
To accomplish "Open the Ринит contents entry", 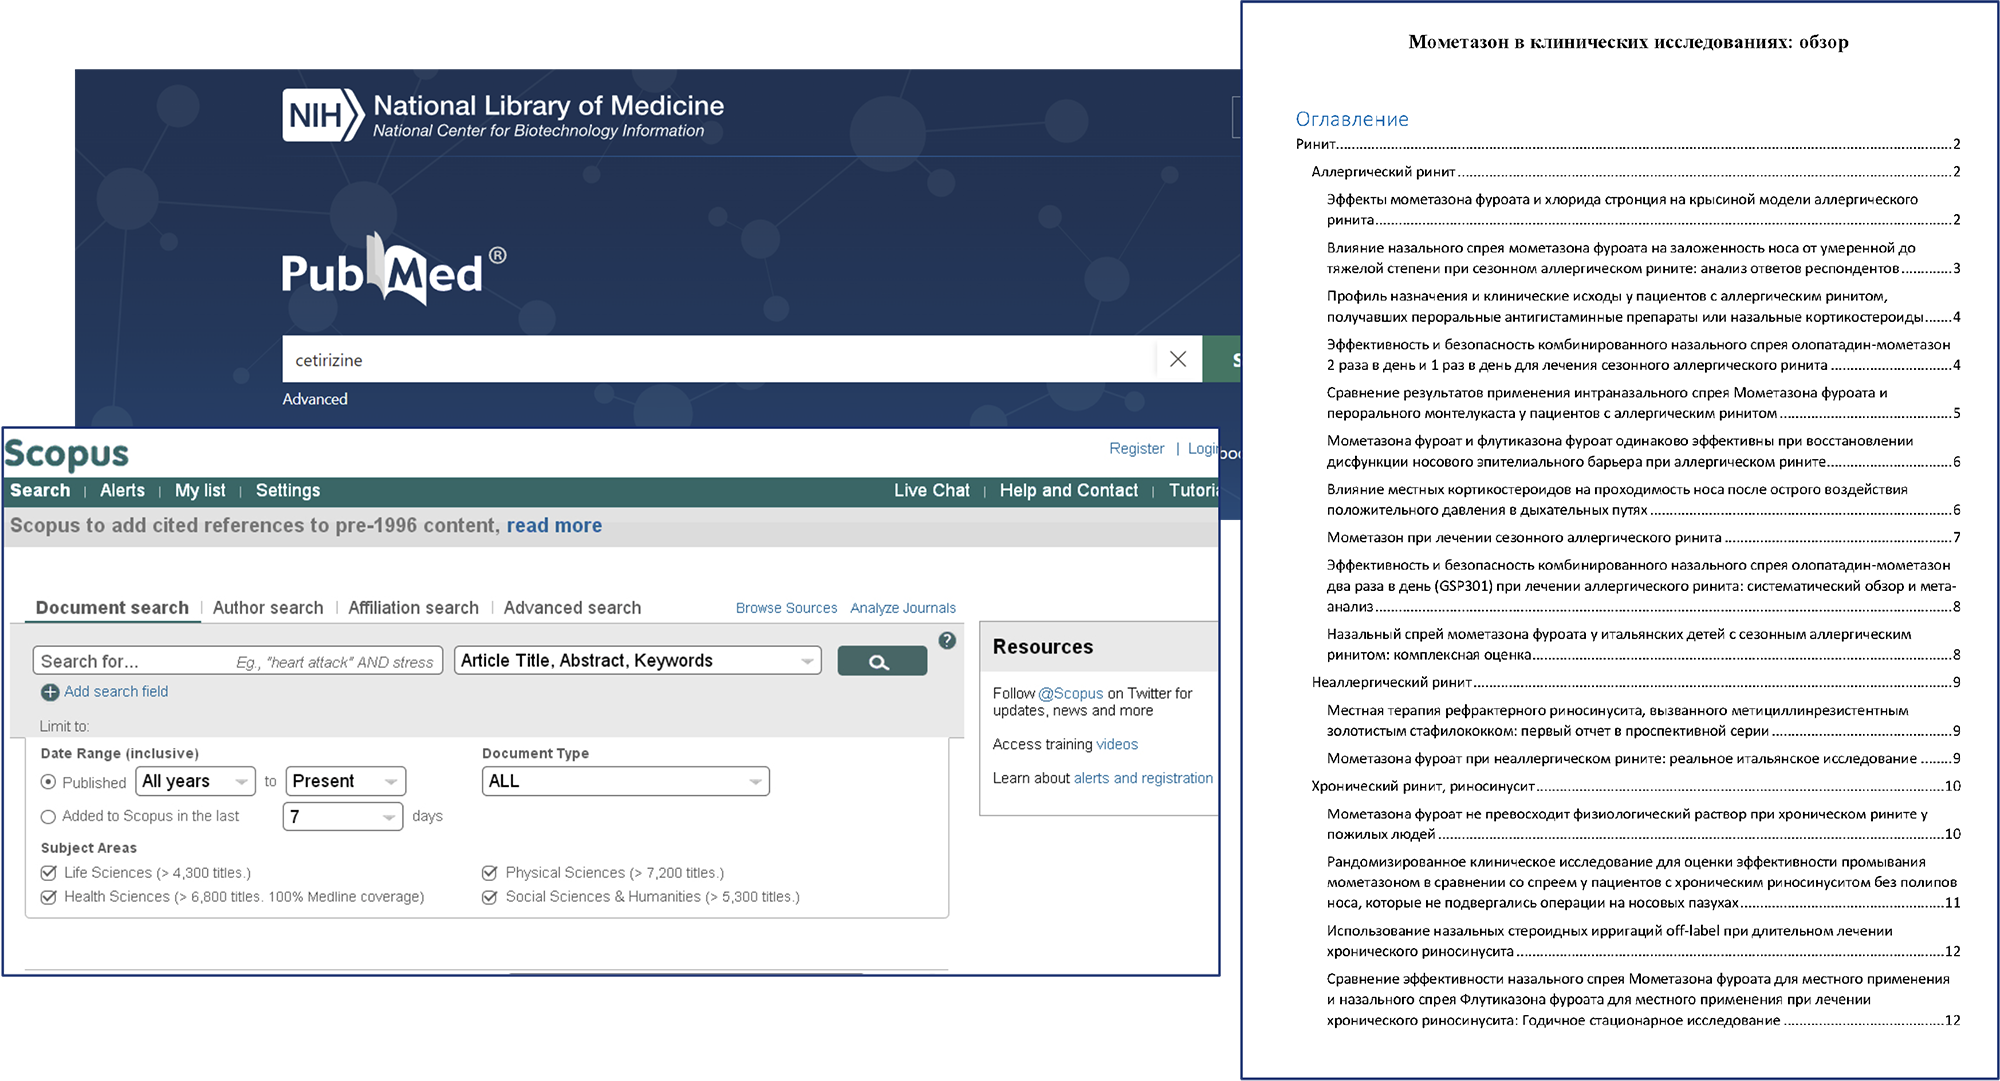I will [1628, 144].
